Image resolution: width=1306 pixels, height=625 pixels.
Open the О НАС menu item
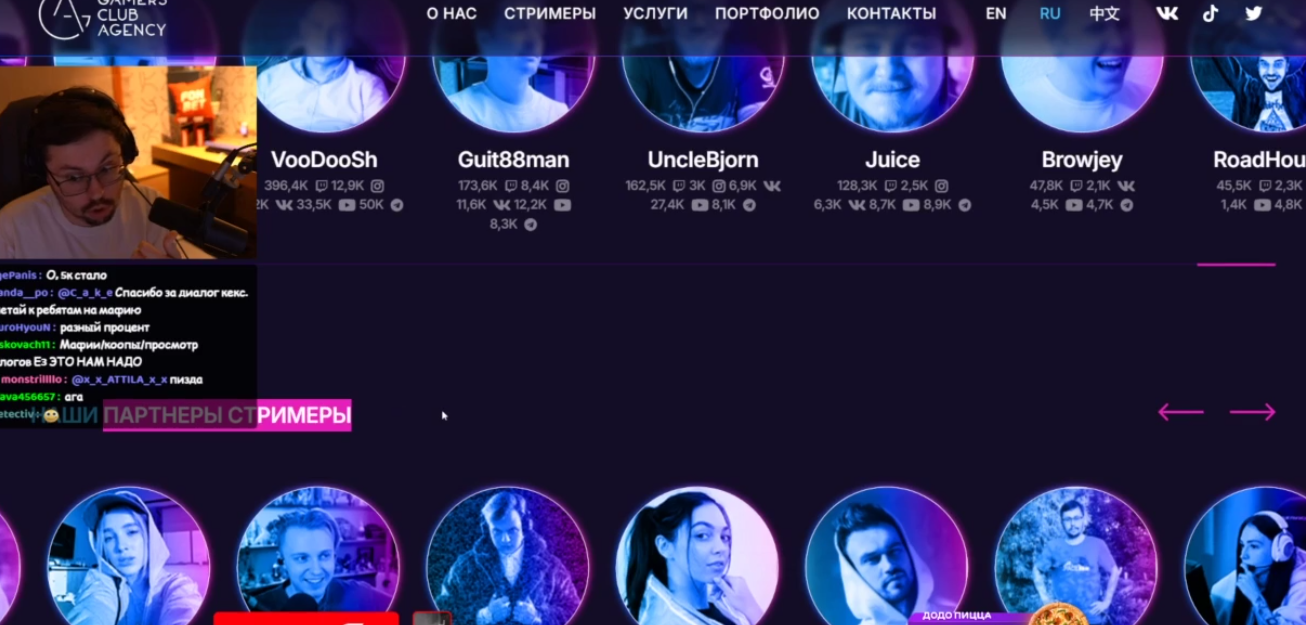(452, 14)
